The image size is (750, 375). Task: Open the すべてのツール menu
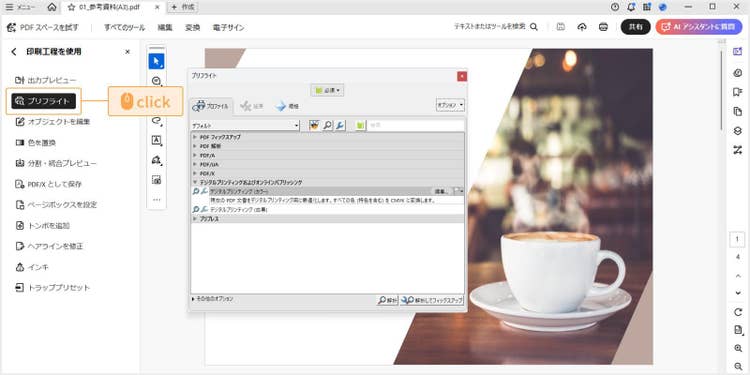(124, 27)
